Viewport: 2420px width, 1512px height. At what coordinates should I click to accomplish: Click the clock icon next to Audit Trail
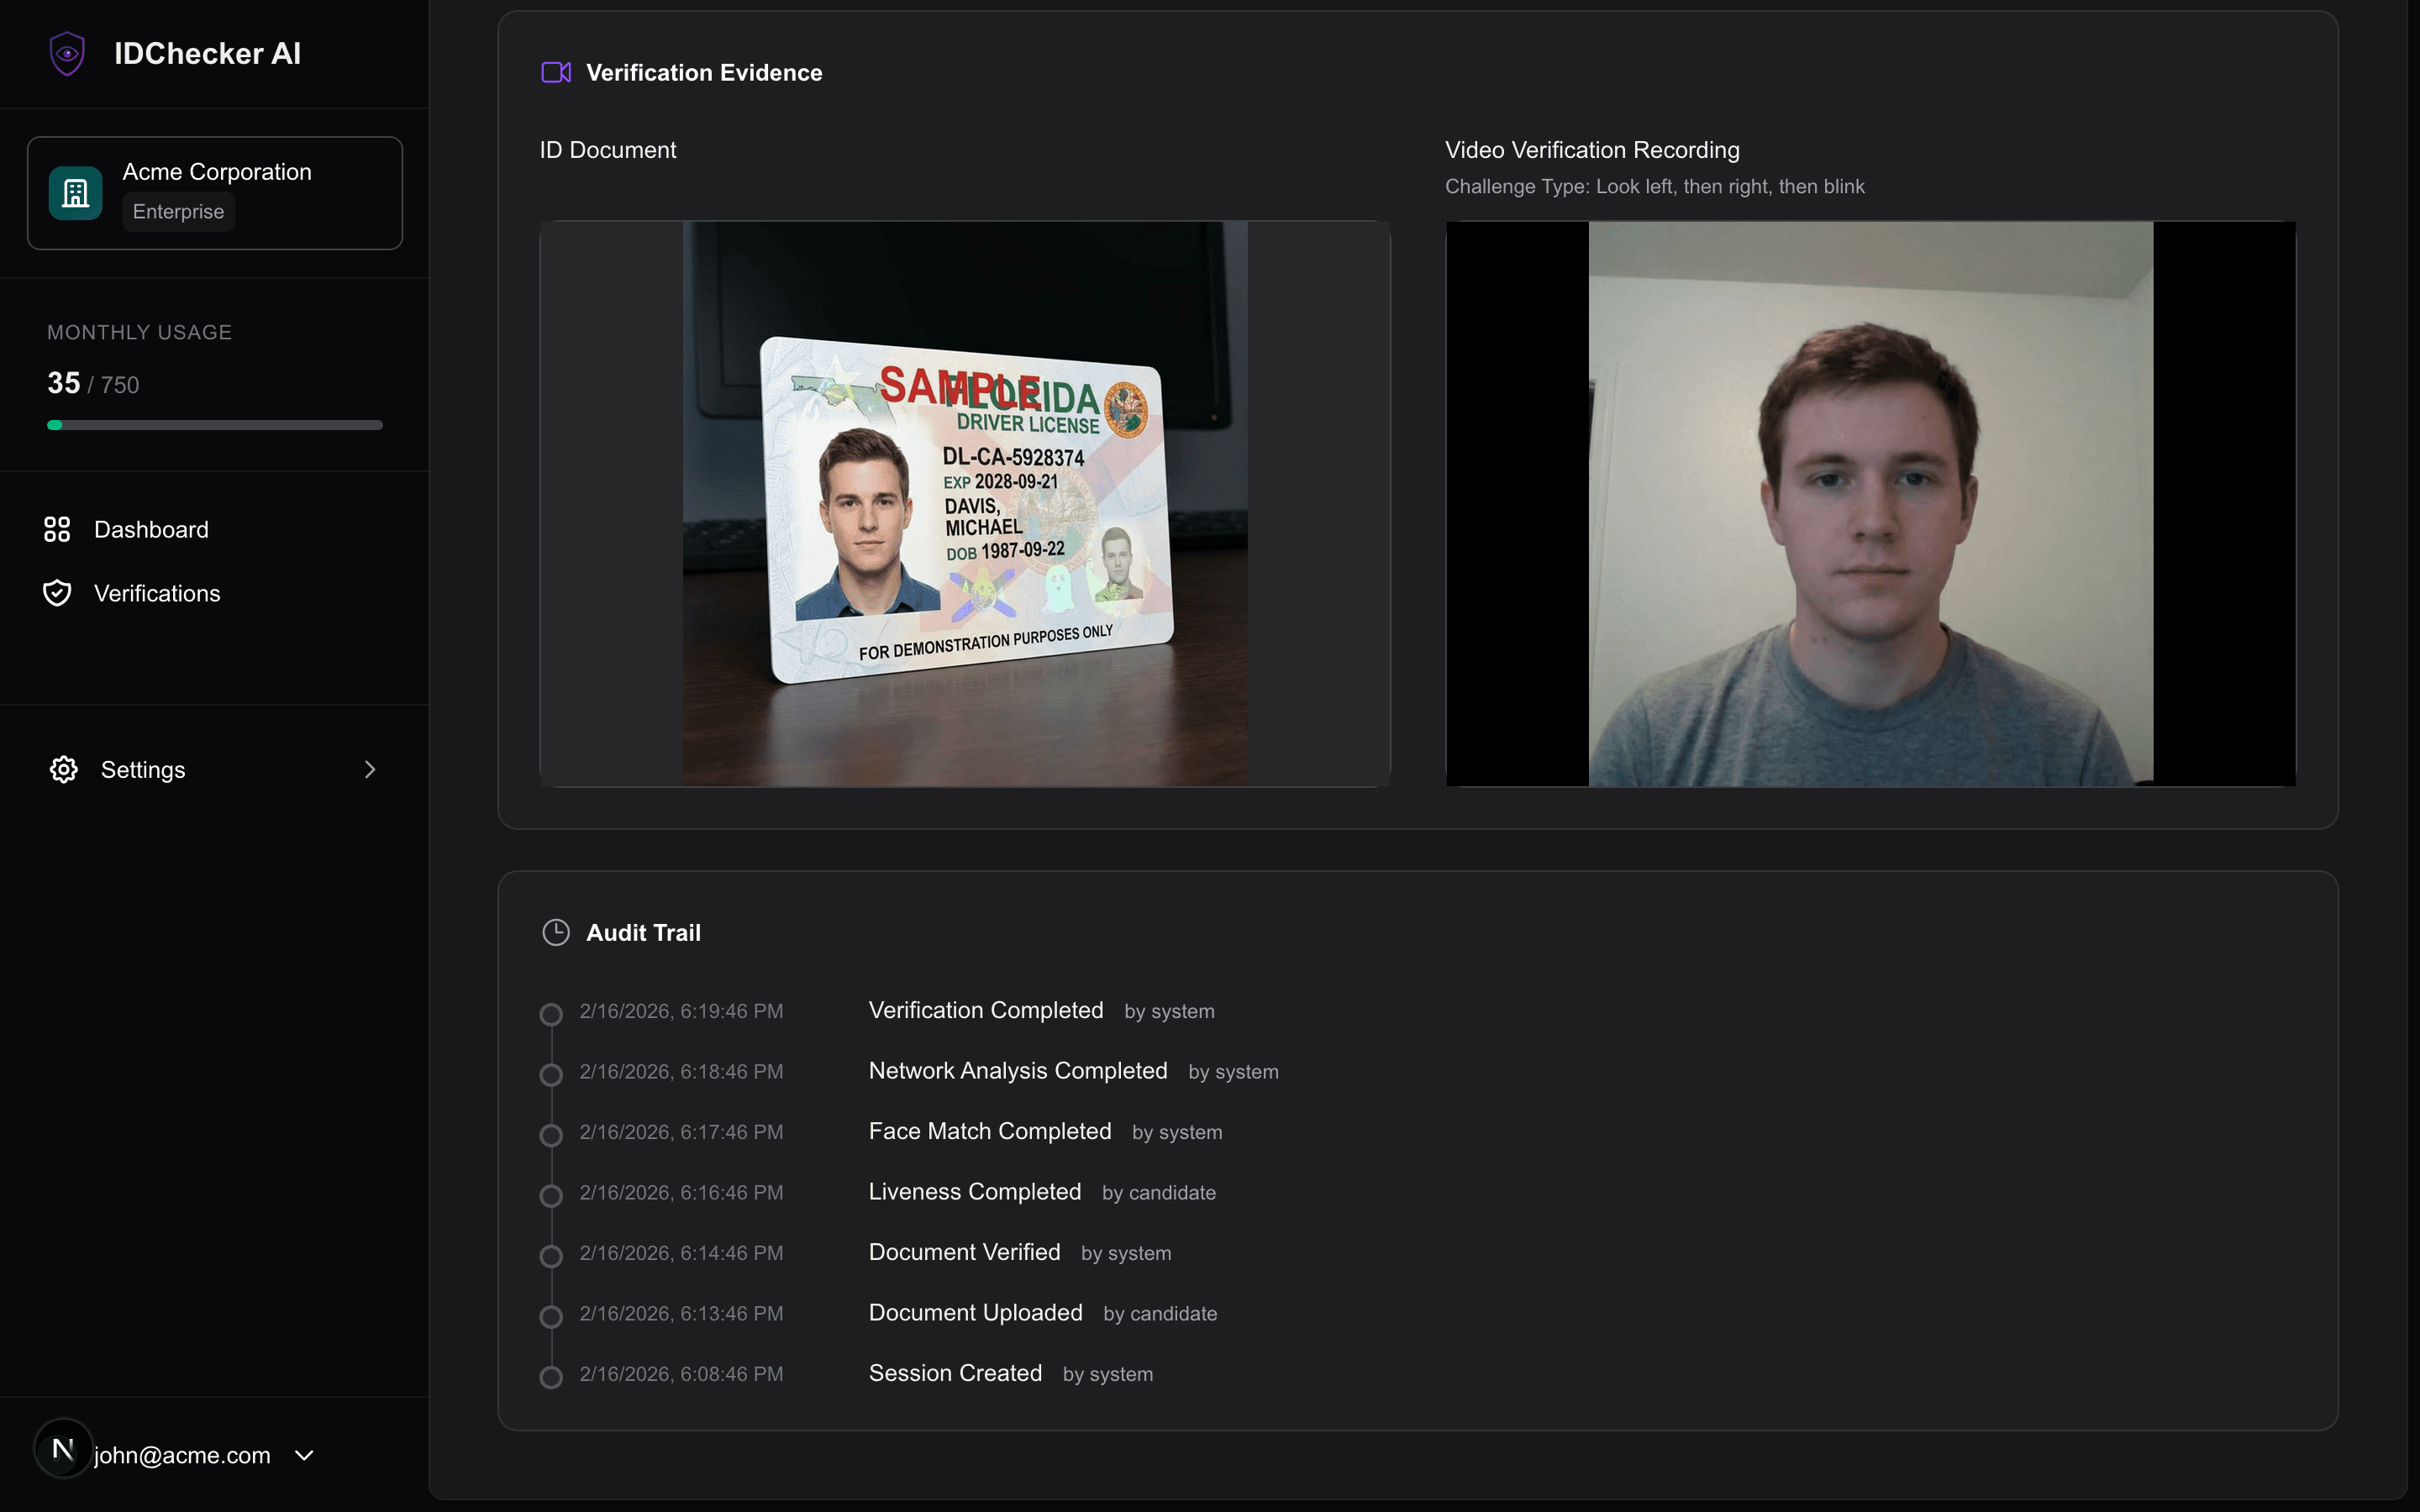pyautogui.click(x=556, y=932)
